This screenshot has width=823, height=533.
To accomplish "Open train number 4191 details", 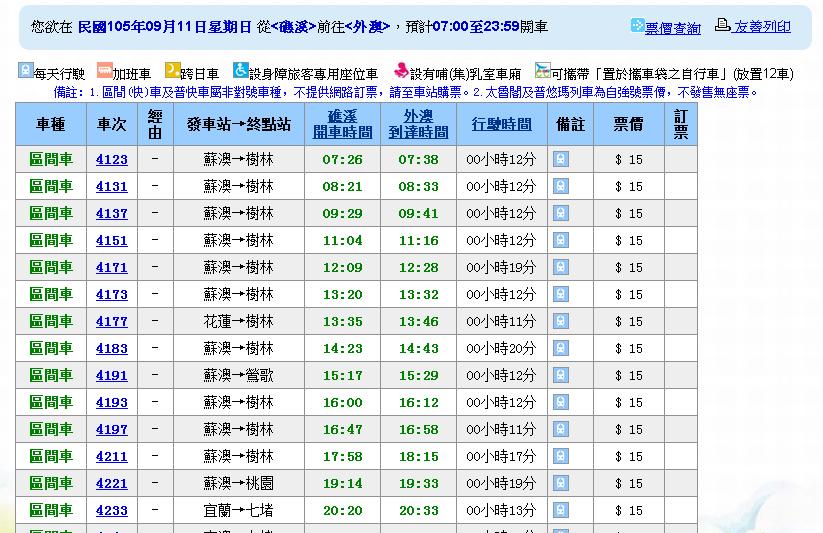I will pos(112,375).
